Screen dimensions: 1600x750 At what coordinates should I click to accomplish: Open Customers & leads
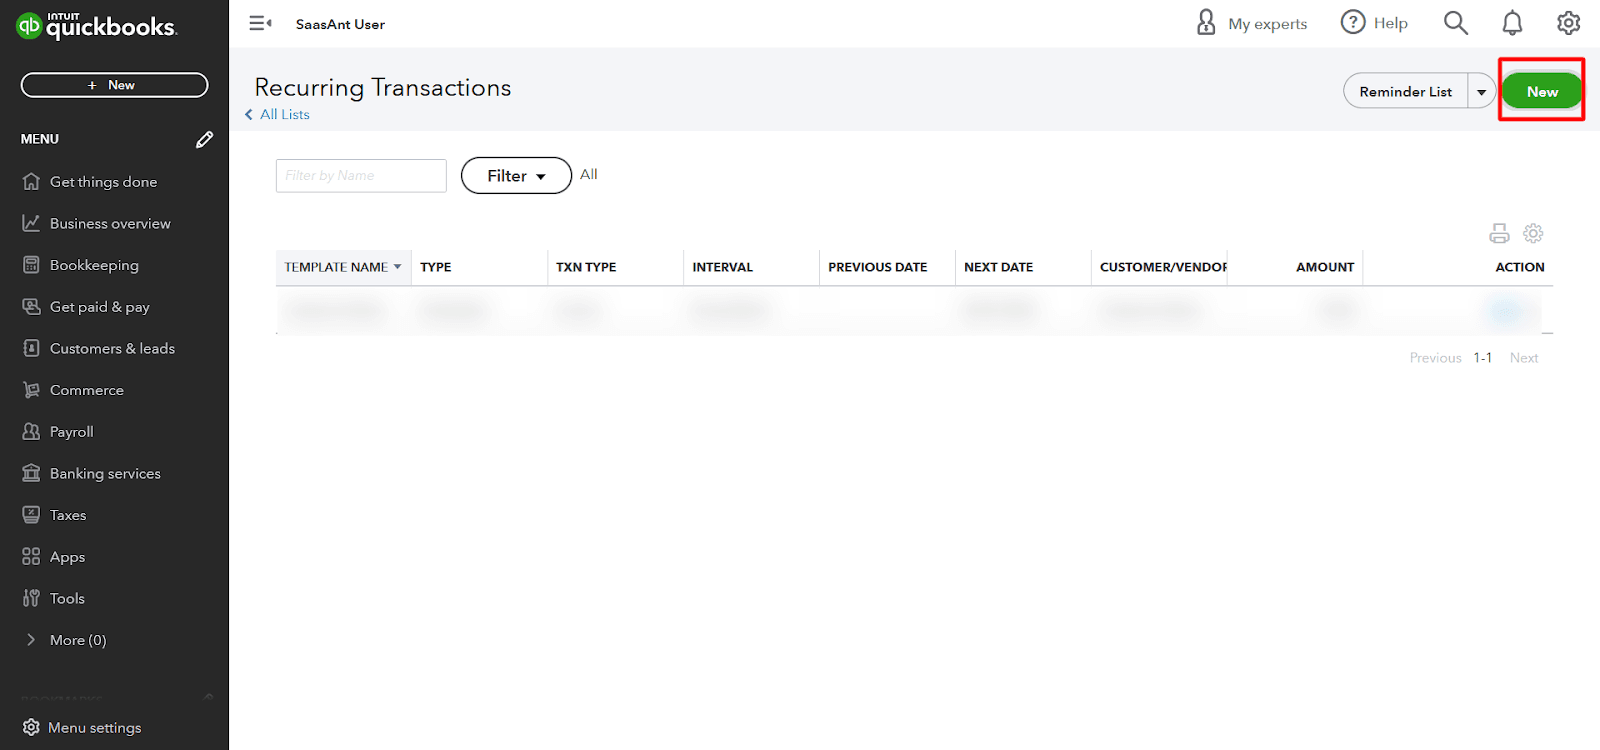click(112, 348)
